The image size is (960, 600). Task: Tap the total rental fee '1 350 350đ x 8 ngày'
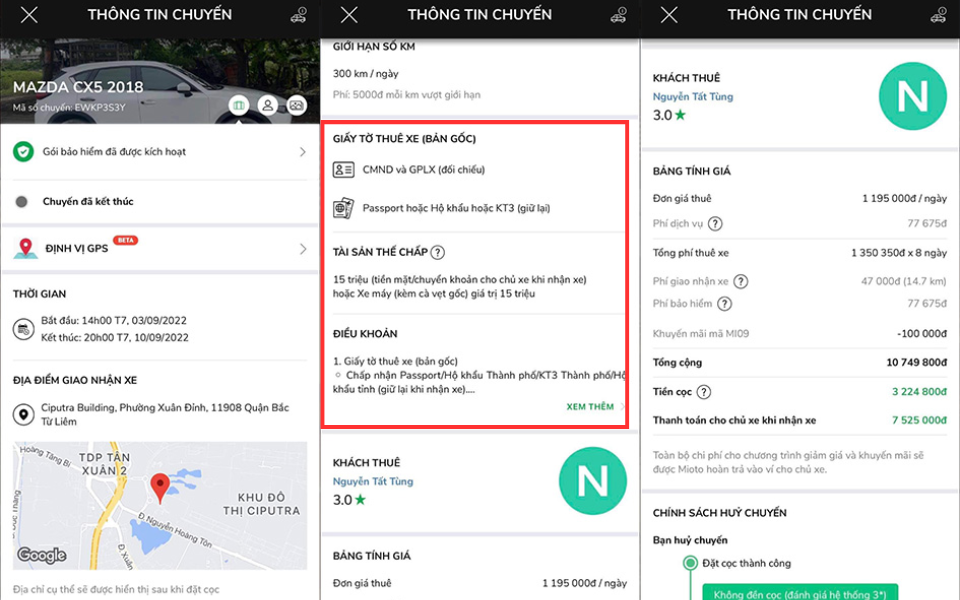tap(899, 253)
